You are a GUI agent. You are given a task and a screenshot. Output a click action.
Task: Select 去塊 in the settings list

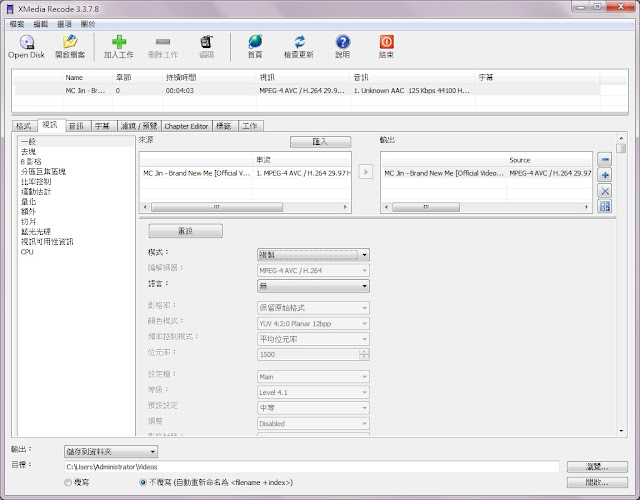[29, 152]
